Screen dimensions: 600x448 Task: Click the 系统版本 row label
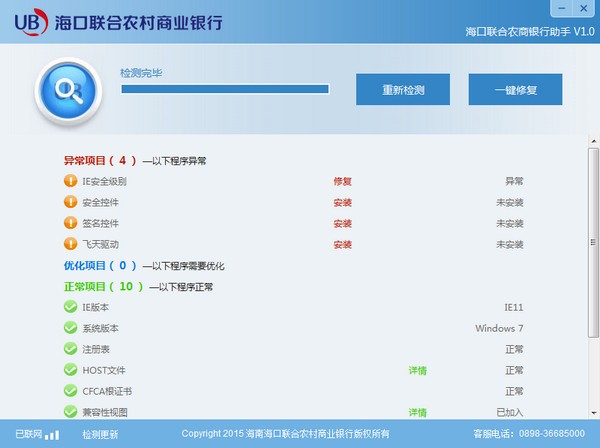(x=100, y=328)
